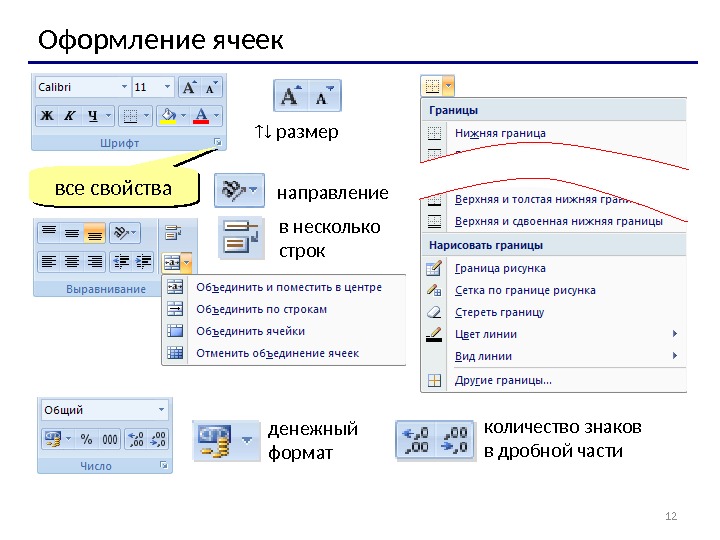Open the fill color dropdown arrow

point(183,116)
